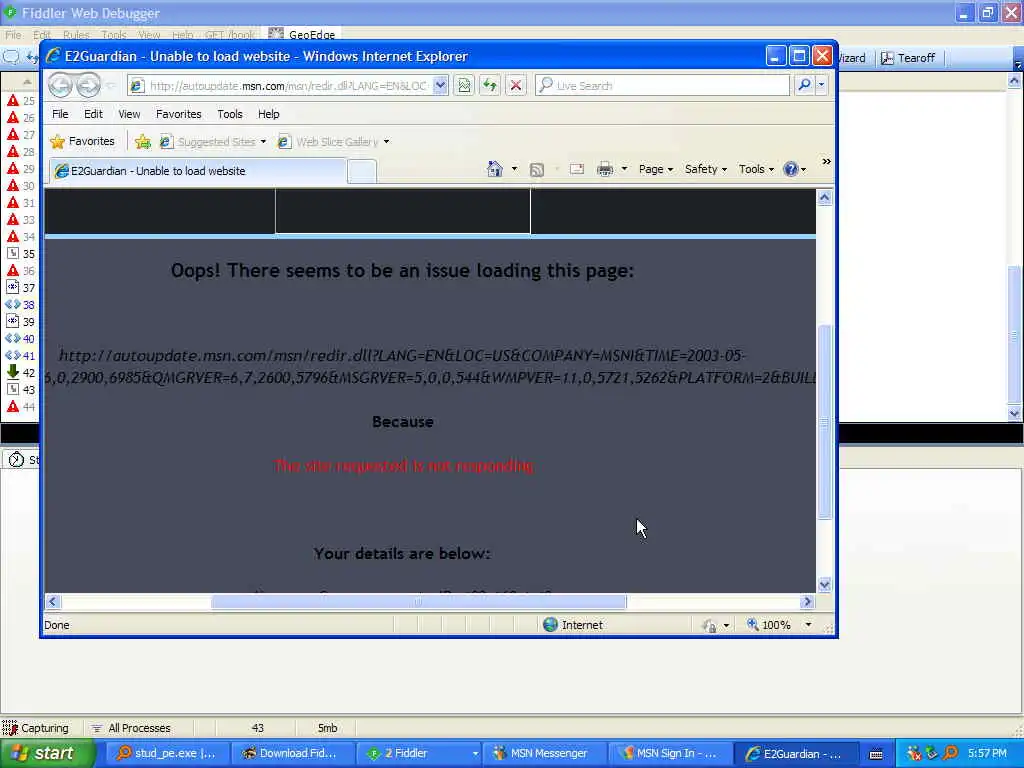Click the Home icon in command bar
1024x768 pixels.
(495, 169)
